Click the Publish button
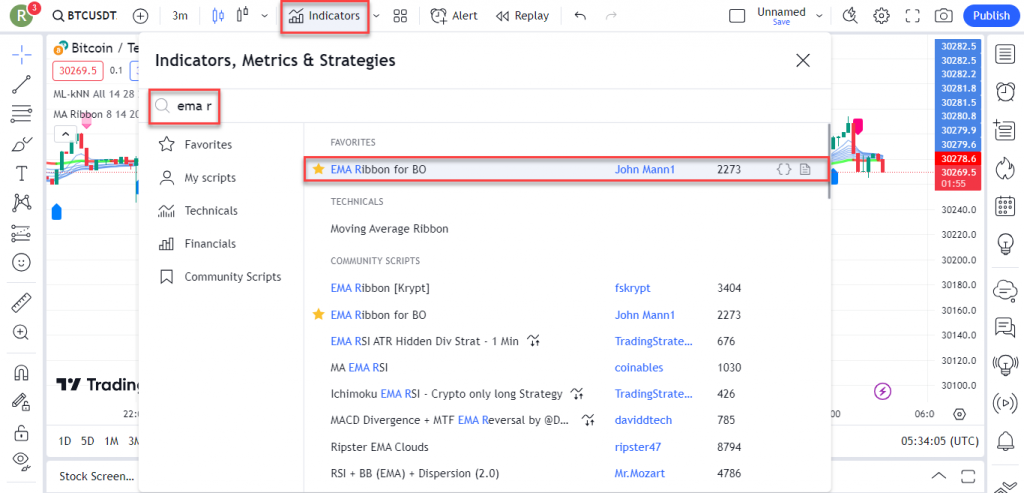1024x493 pixels. (x=991, y=16)
